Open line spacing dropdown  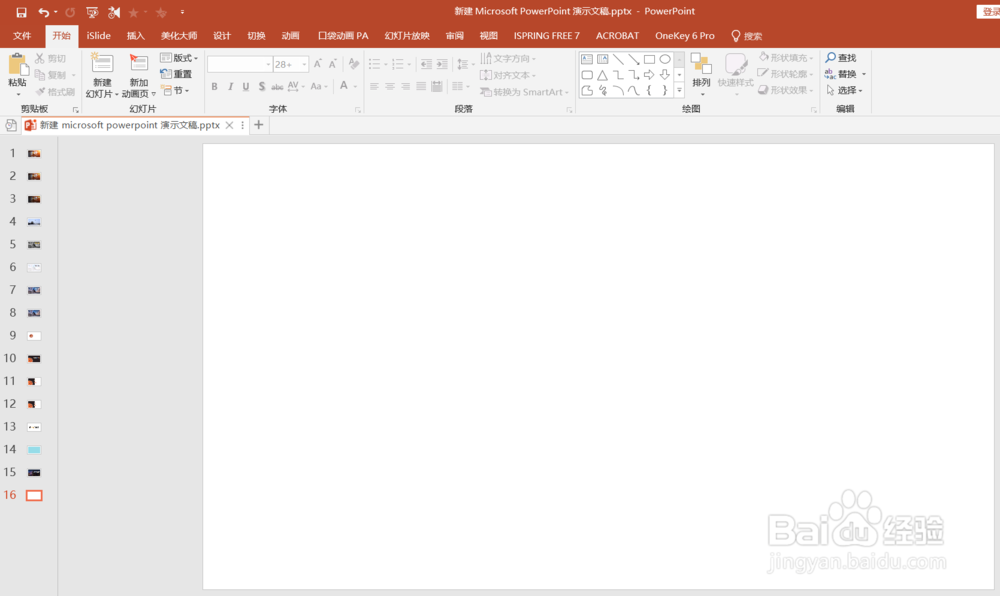click(466, 64)
